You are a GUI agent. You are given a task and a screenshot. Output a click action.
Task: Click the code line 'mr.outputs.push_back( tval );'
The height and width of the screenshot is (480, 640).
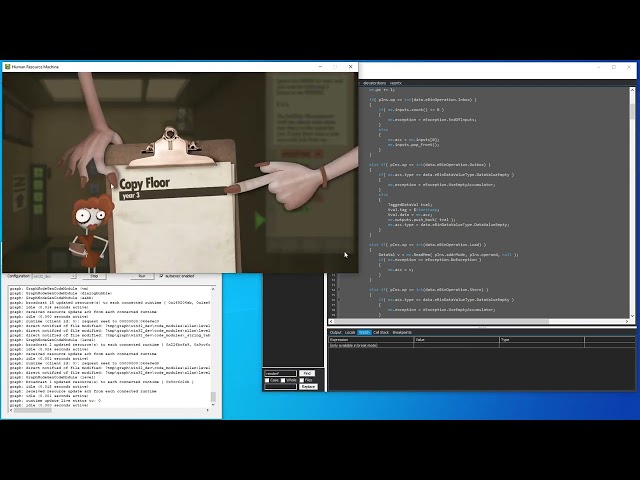421,220
